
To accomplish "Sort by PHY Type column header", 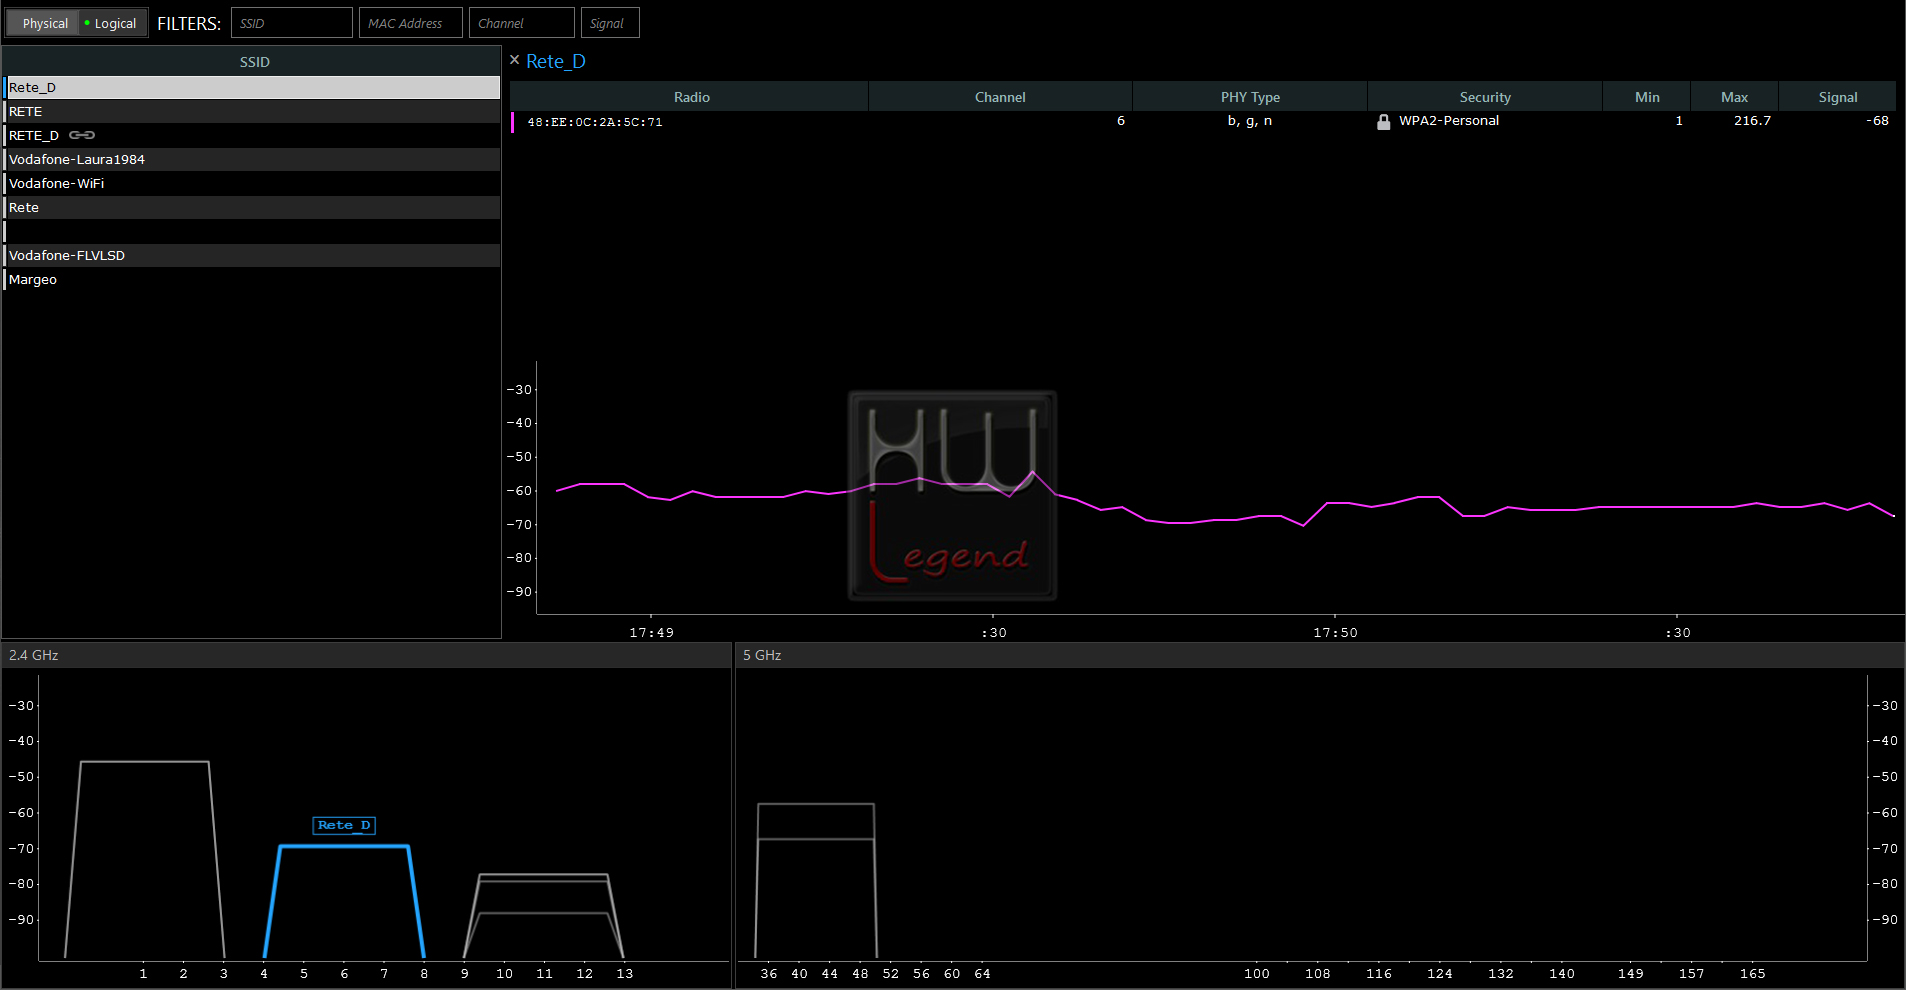I will tap(1250, 97).
